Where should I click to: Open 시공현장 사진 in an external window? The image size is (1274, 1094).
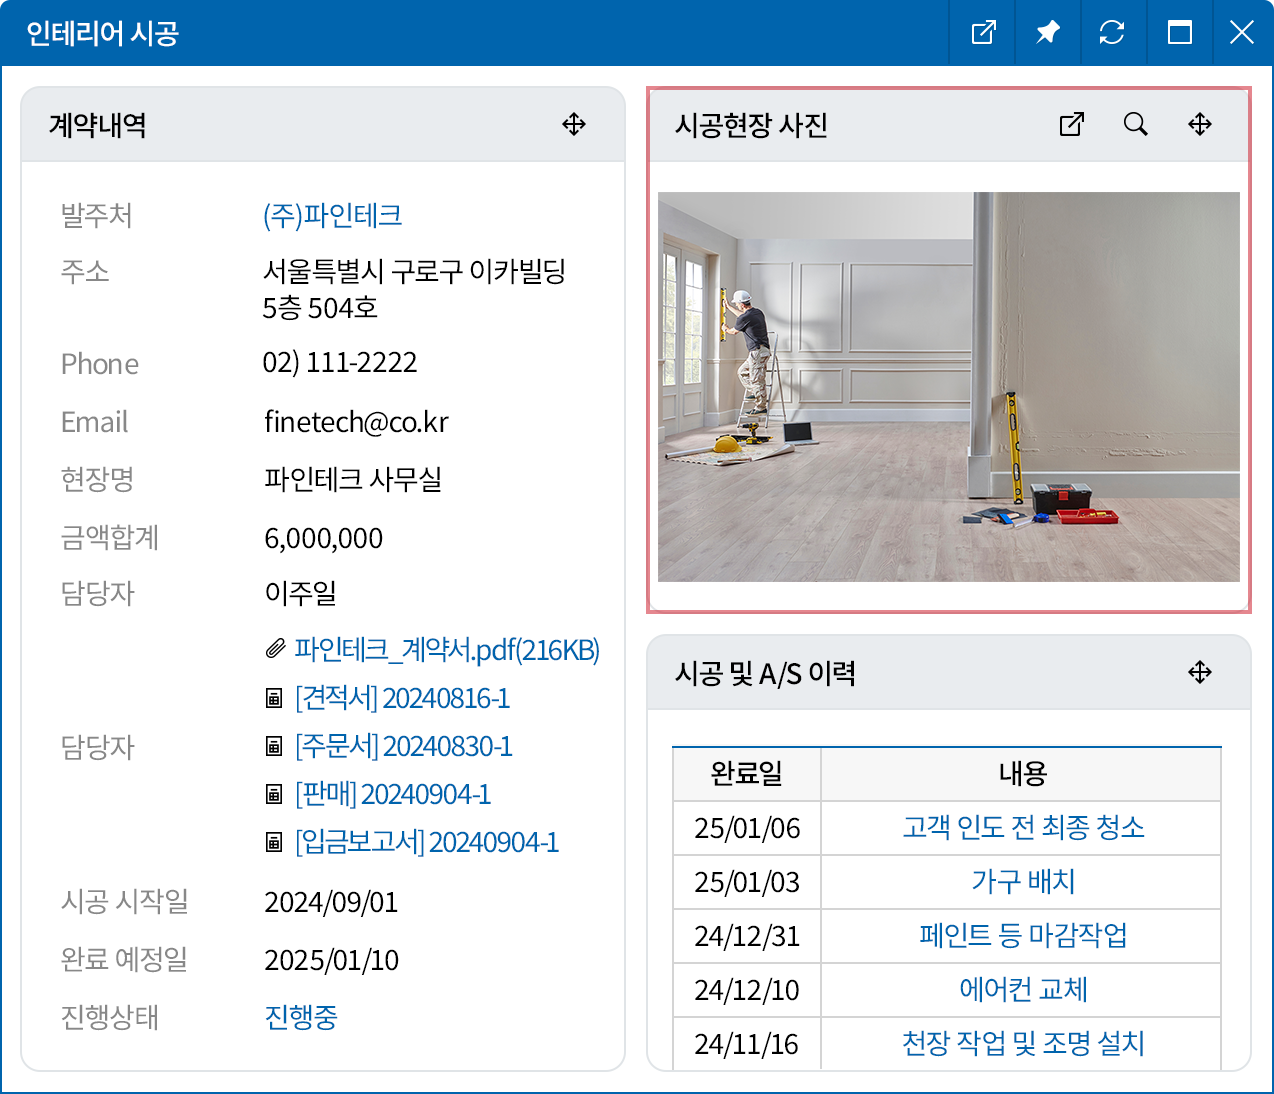click(1071, 124)
